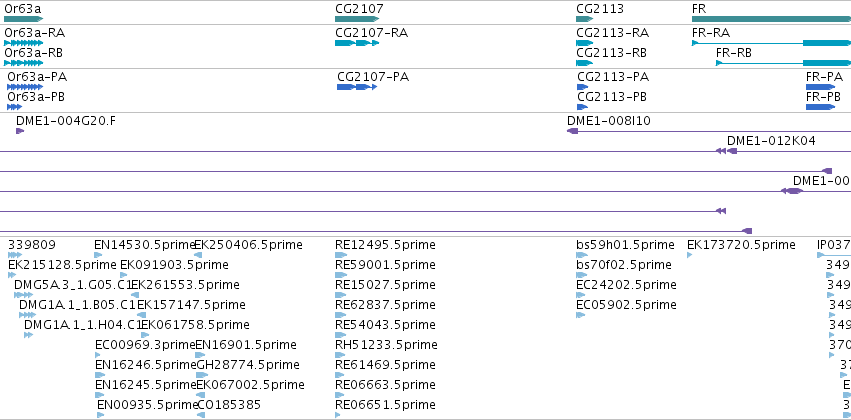This screenshot has height=420, width=851.
Task: Select the CG2113 gene arrow glyph
Action: pyautogui.click(x=585, y=19)
